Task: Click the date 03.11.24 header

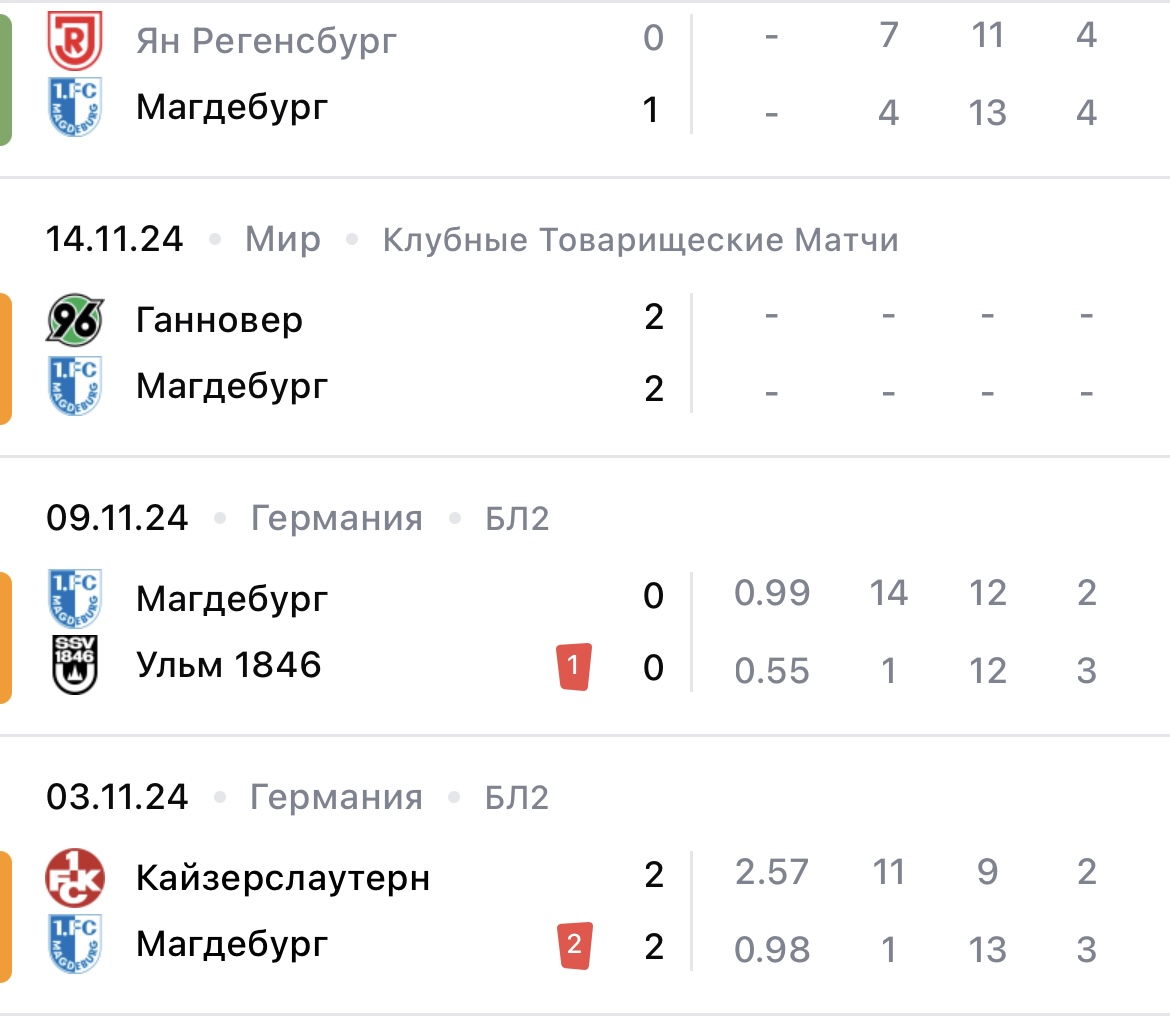Action: 114,797
